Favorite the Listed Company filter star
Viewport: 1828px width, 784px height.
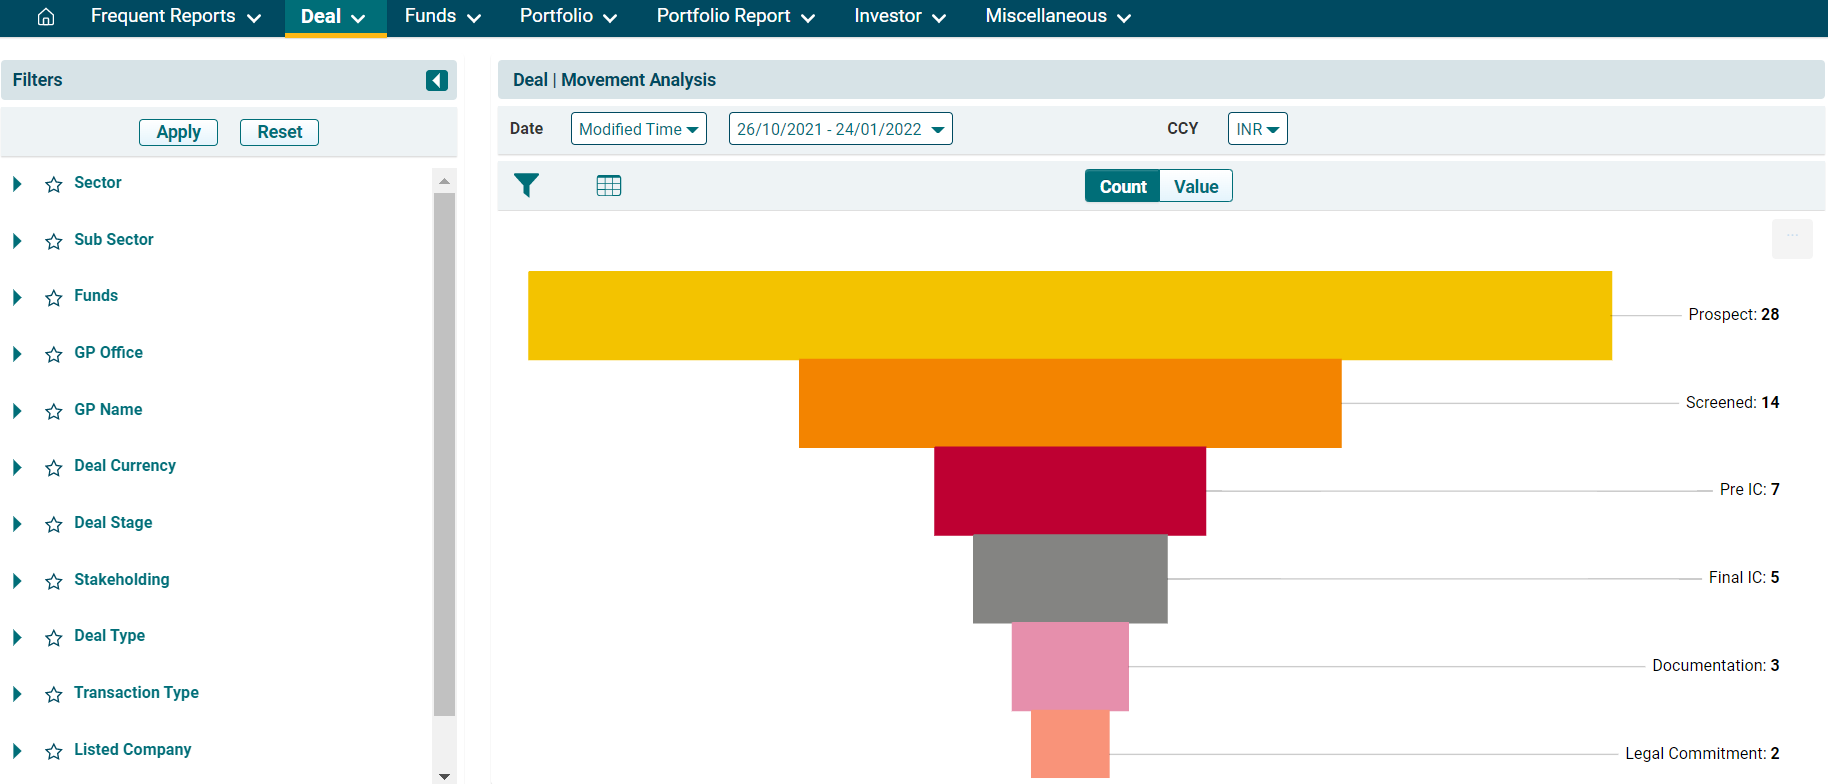[x=54, y=751]
